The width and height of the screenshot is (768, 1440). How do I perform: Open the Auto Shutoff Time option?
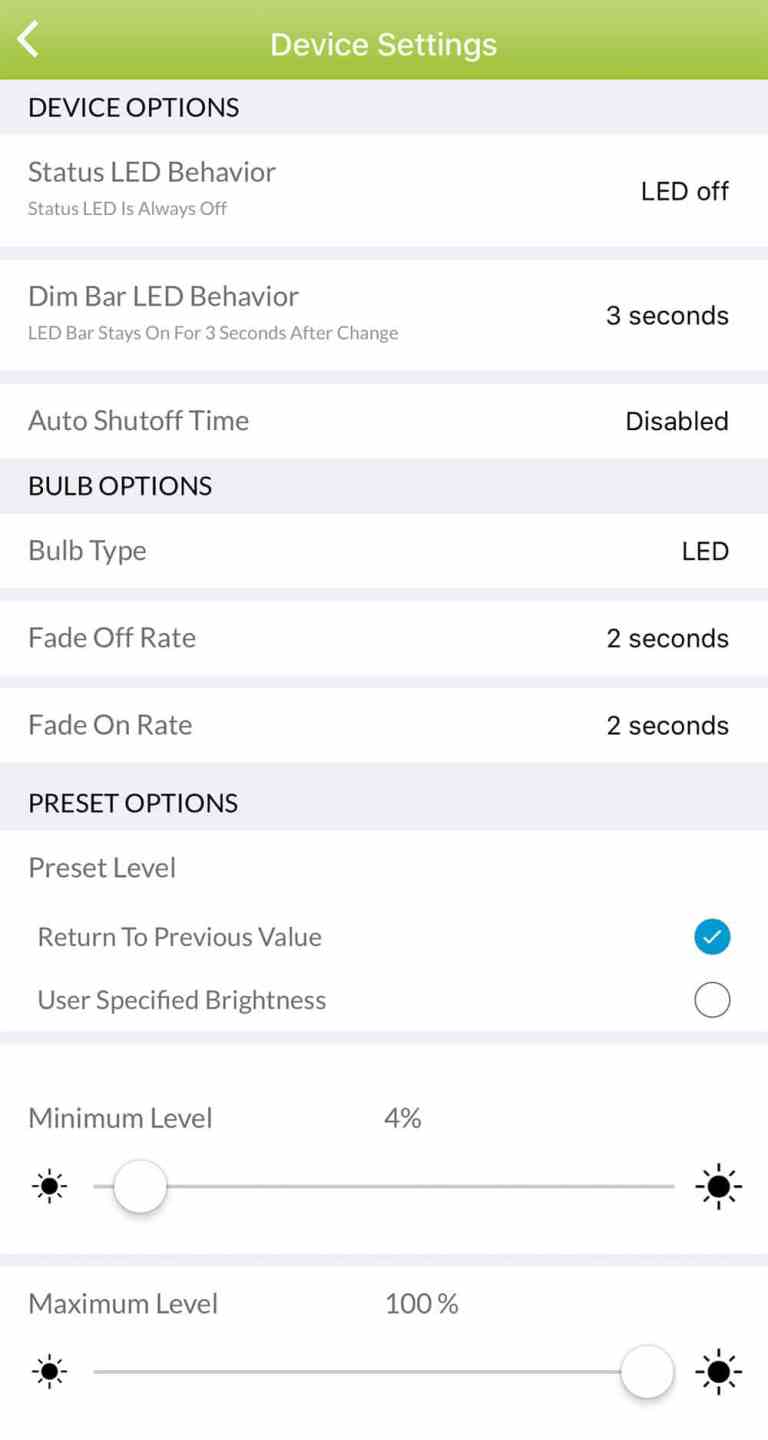coord(384,421)
